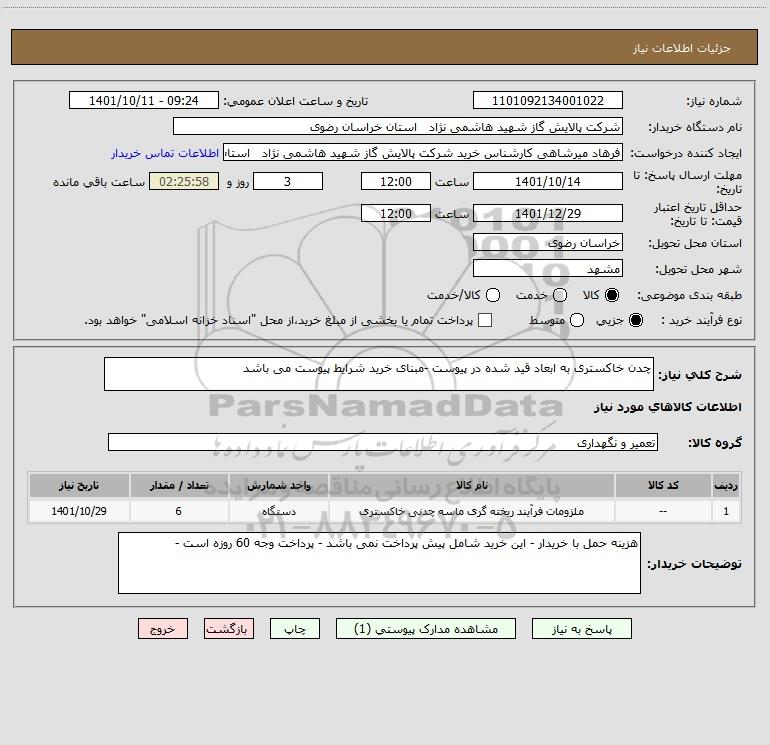
Task: Click the گروه کالا field تعمیر و نگهداری
Action: click(x=383, y=442)
